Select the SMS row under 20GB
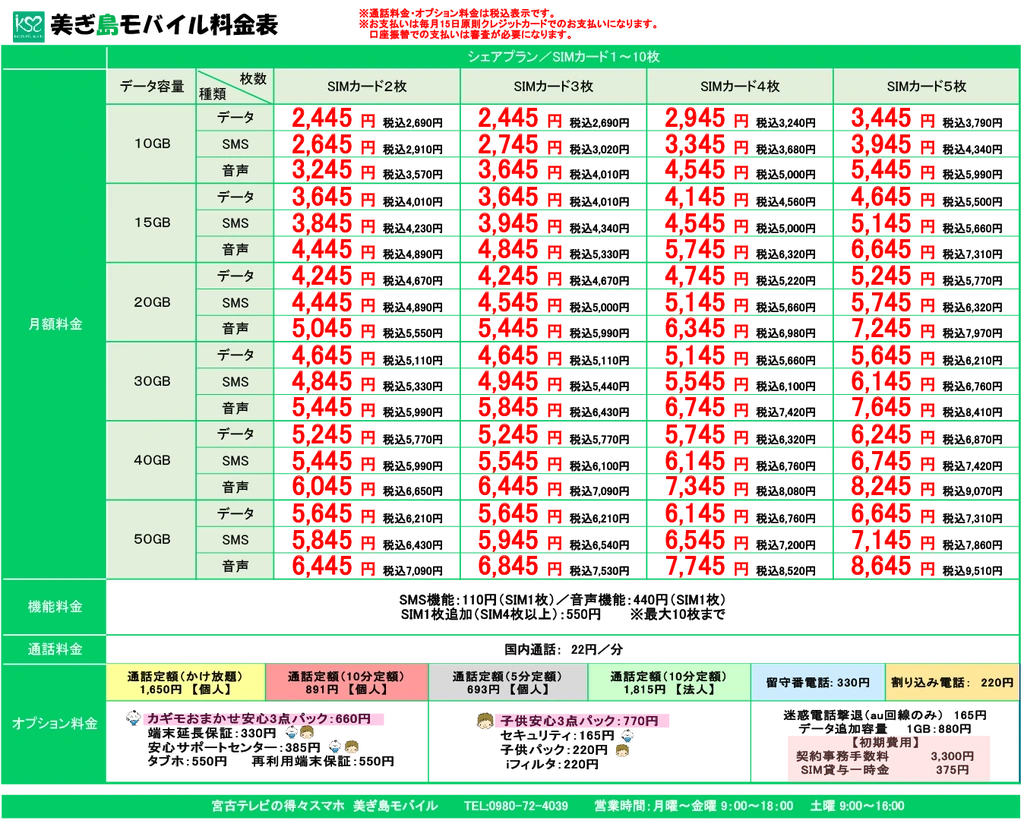This screenshot has height=830, width=1024. click(236, 302)
